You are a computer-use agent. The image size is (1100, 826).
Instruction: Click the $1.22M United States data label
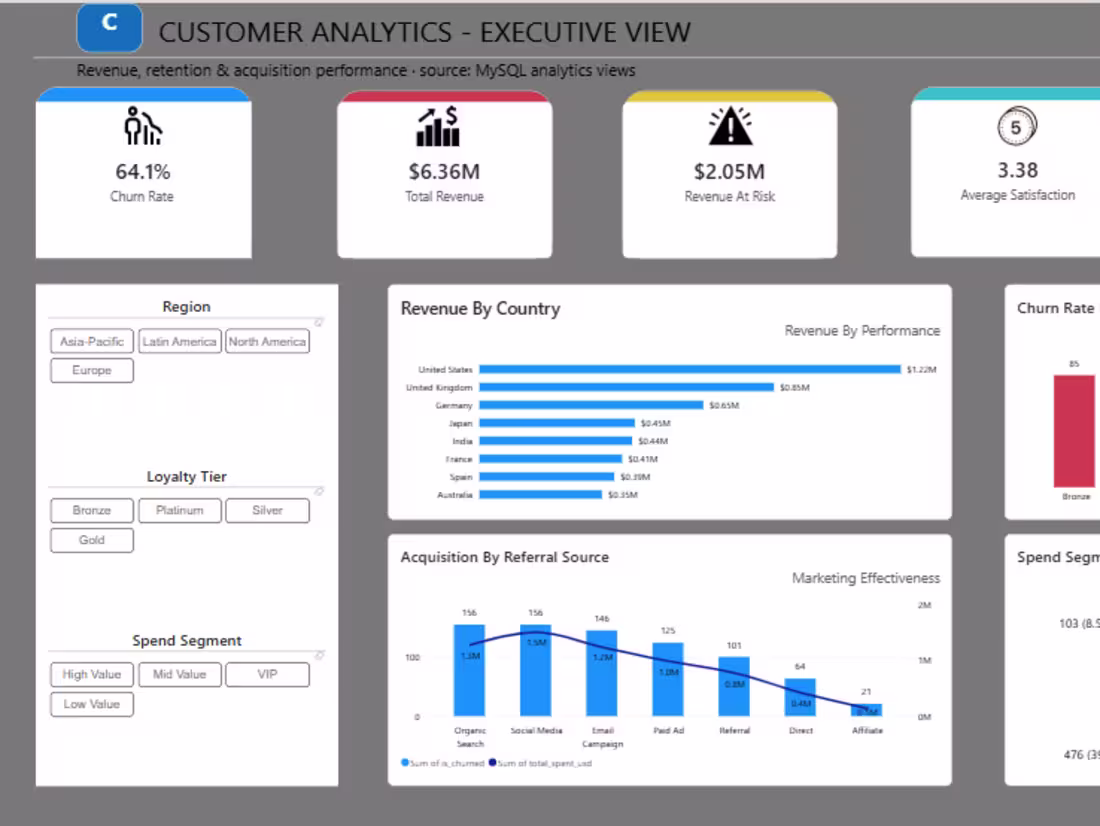pos(922,369)
